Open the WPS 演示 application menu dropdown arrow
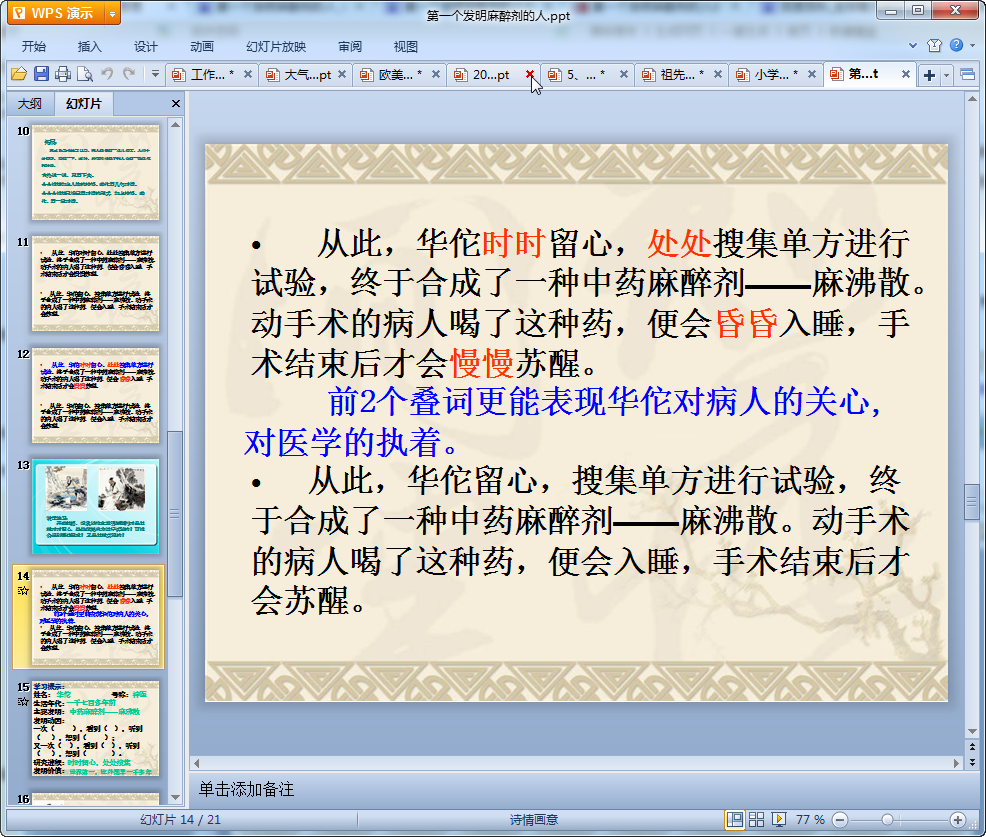 (112, 13)
